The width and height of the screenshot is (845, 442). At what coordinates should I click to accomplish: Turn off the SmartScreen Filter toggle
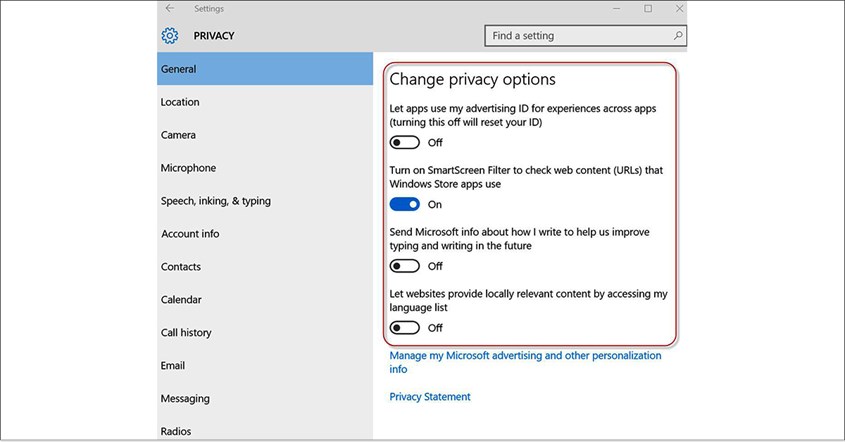[405, 204]
